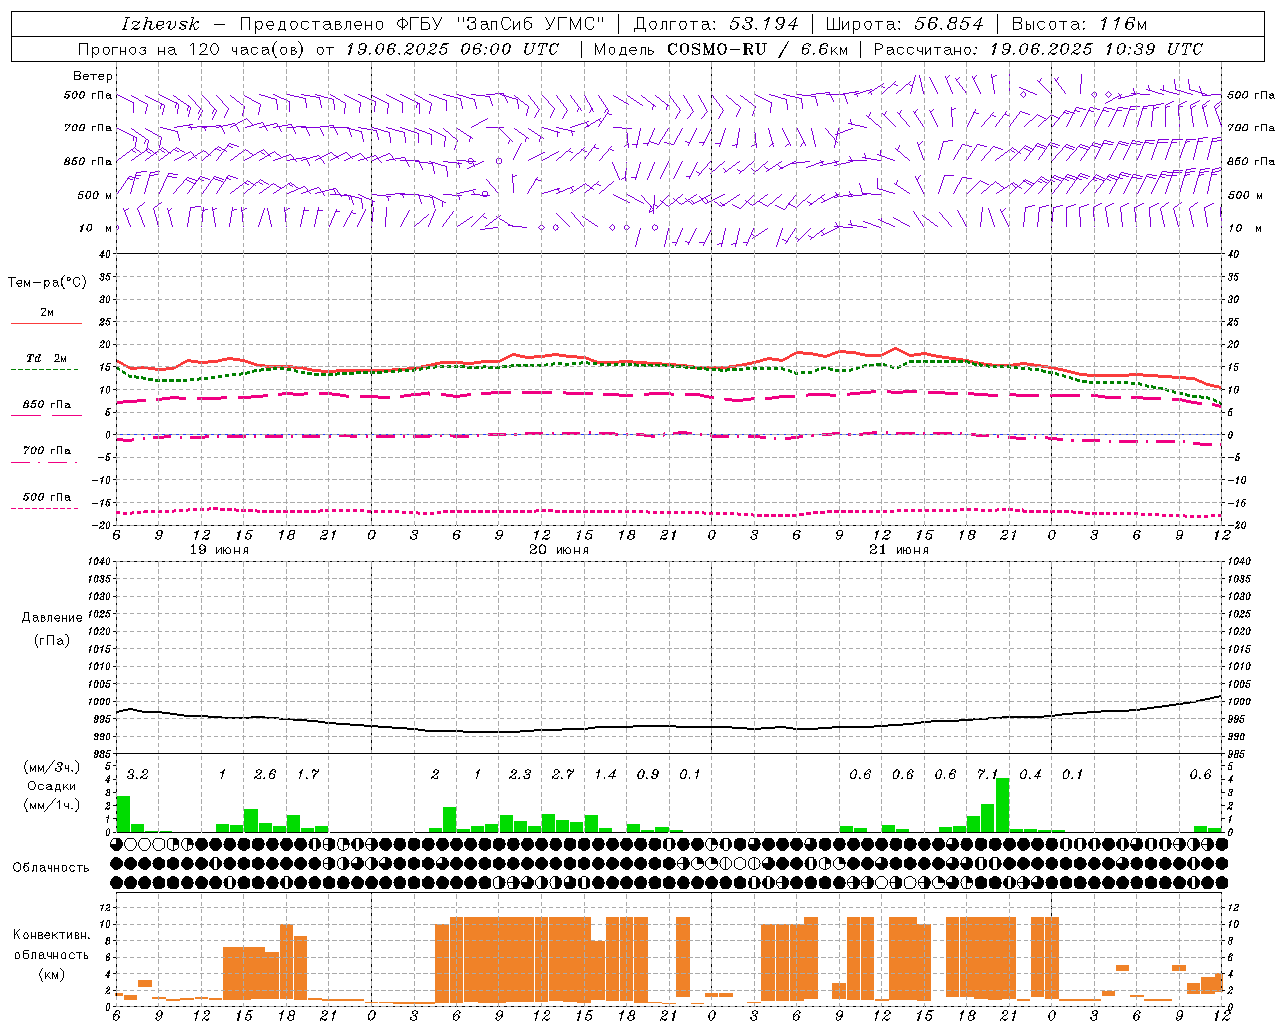
Task: Click the 'Осадки' precipitation label
Action: coord(52,786)
